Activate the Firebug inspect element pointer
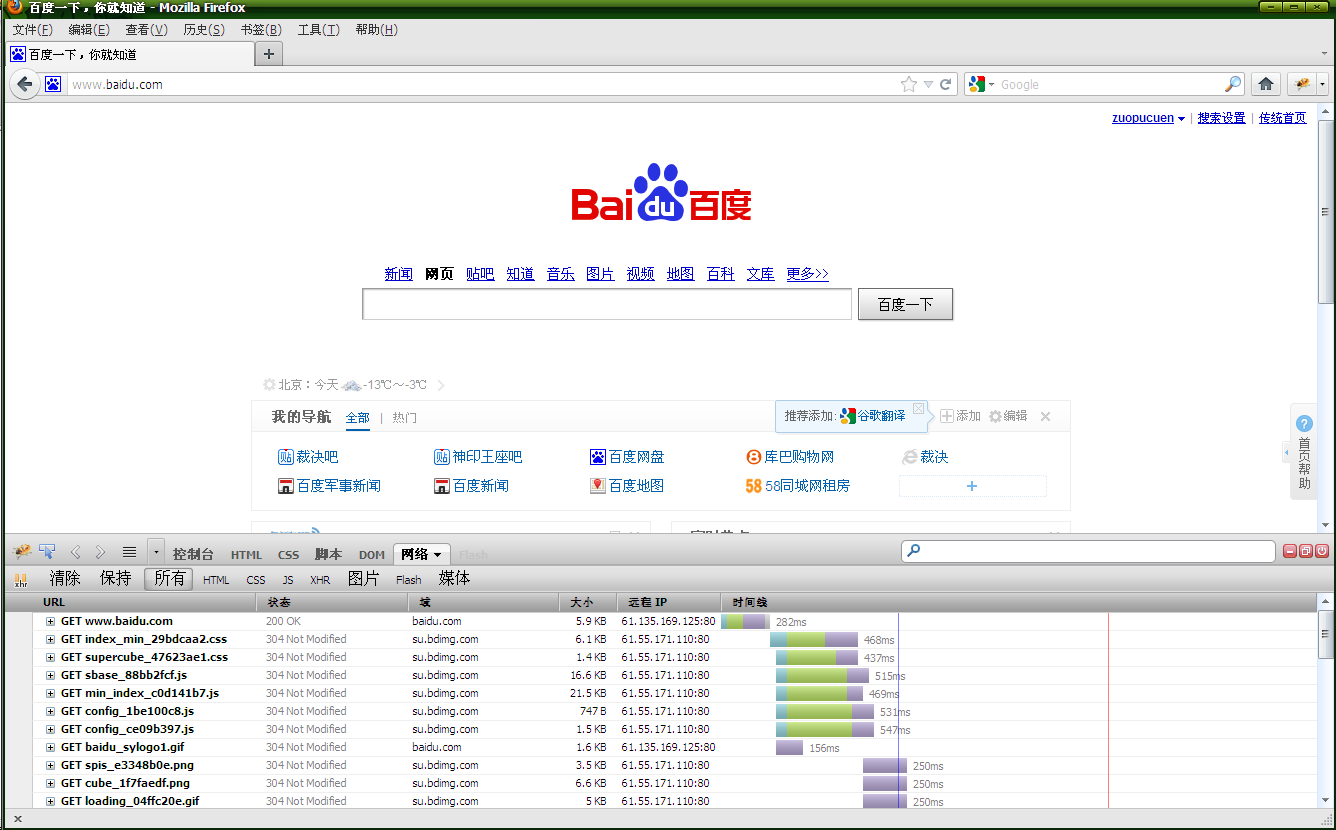The image size is (1336, 830). (x=47, y=552)
